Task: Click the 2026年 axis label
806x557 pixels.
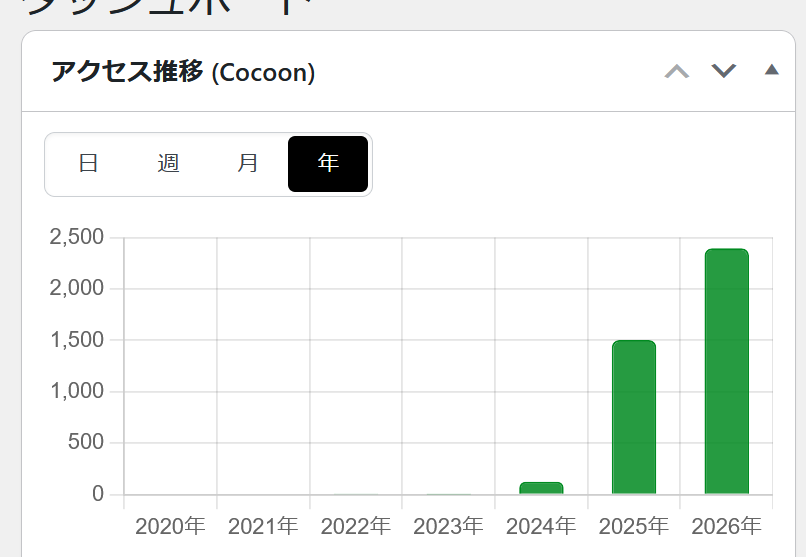Action: tap(726, 526)
